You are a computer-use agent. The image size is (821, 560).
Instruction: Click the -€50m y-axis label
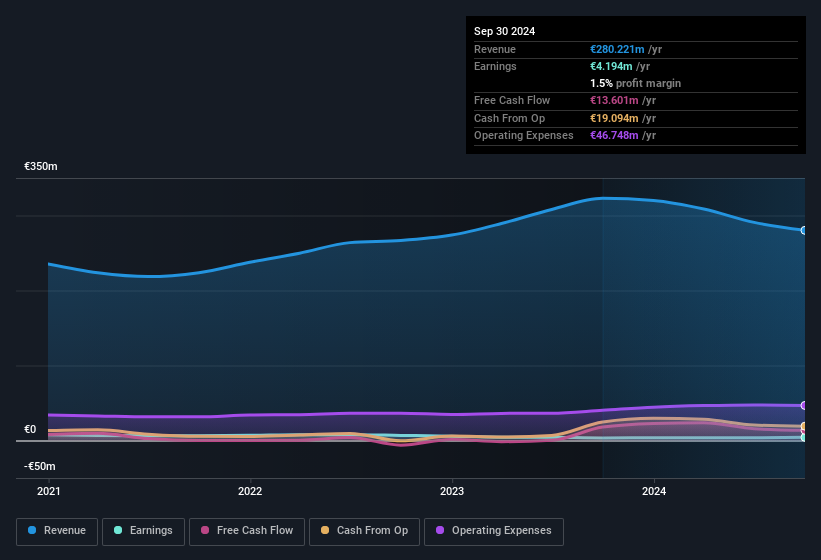[x=40, y=466]
